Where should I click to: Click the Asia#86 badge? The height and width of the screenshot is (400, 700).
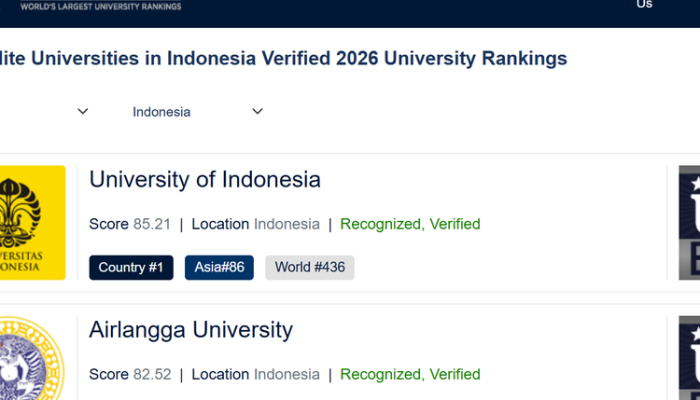pos(219,267)
